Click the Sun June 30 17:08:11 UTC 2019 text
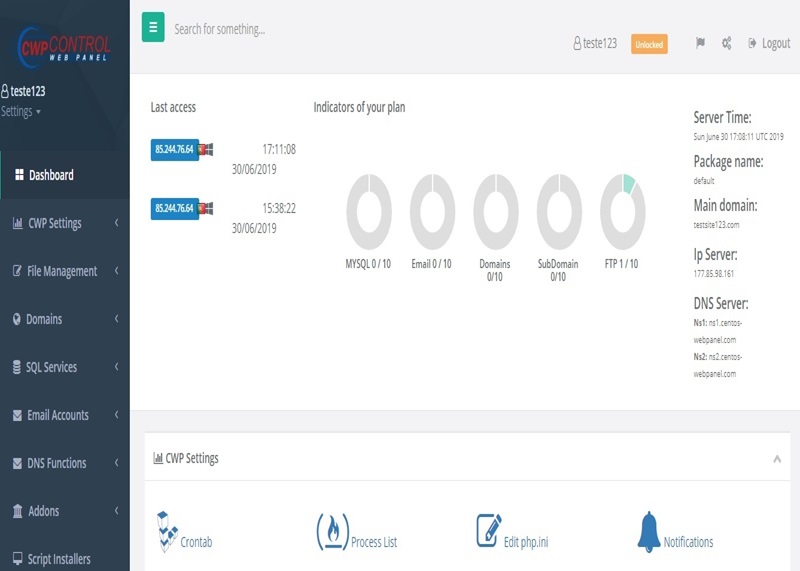This screenshot has width=800, height=571. click(x=738, y=137)
